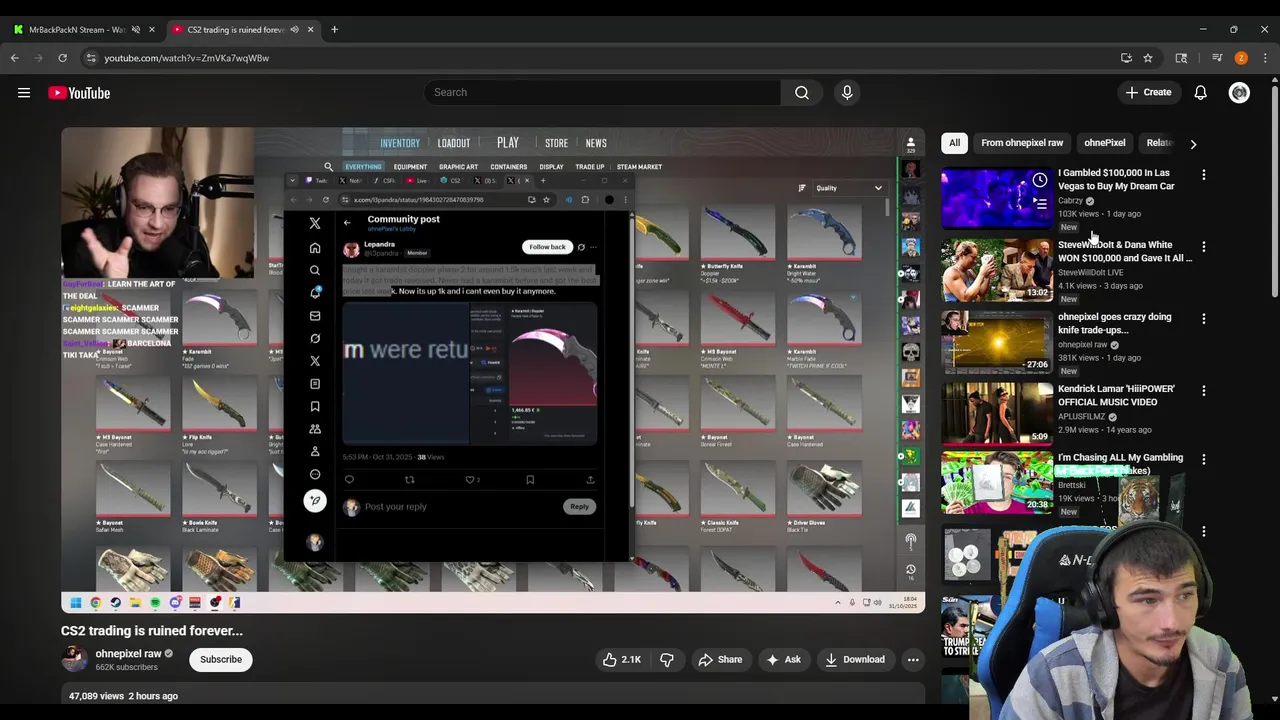Go to YouTube home via logo
Screen dimensions: 1280x720
(79, 93)
